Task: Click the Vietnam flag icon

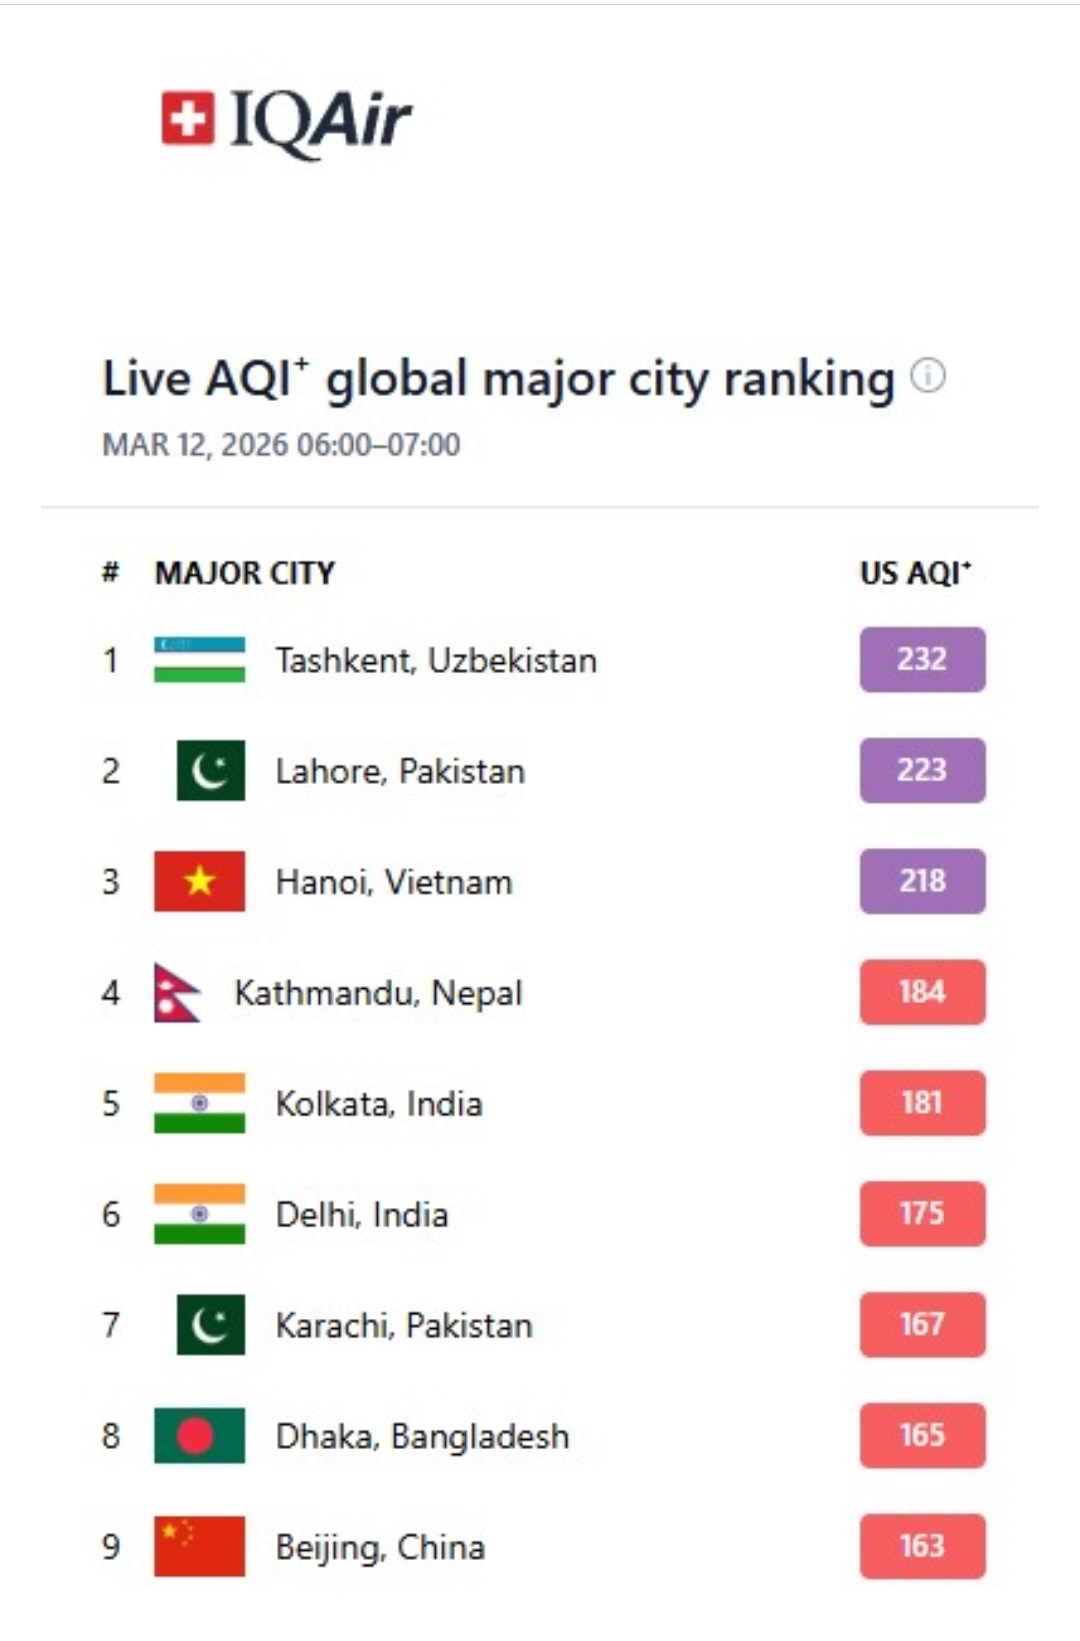Action: coord(199,881)
